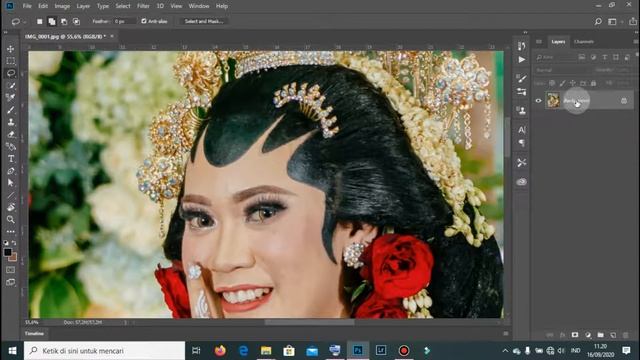Choose New selection mode

(x=40, y=21)
